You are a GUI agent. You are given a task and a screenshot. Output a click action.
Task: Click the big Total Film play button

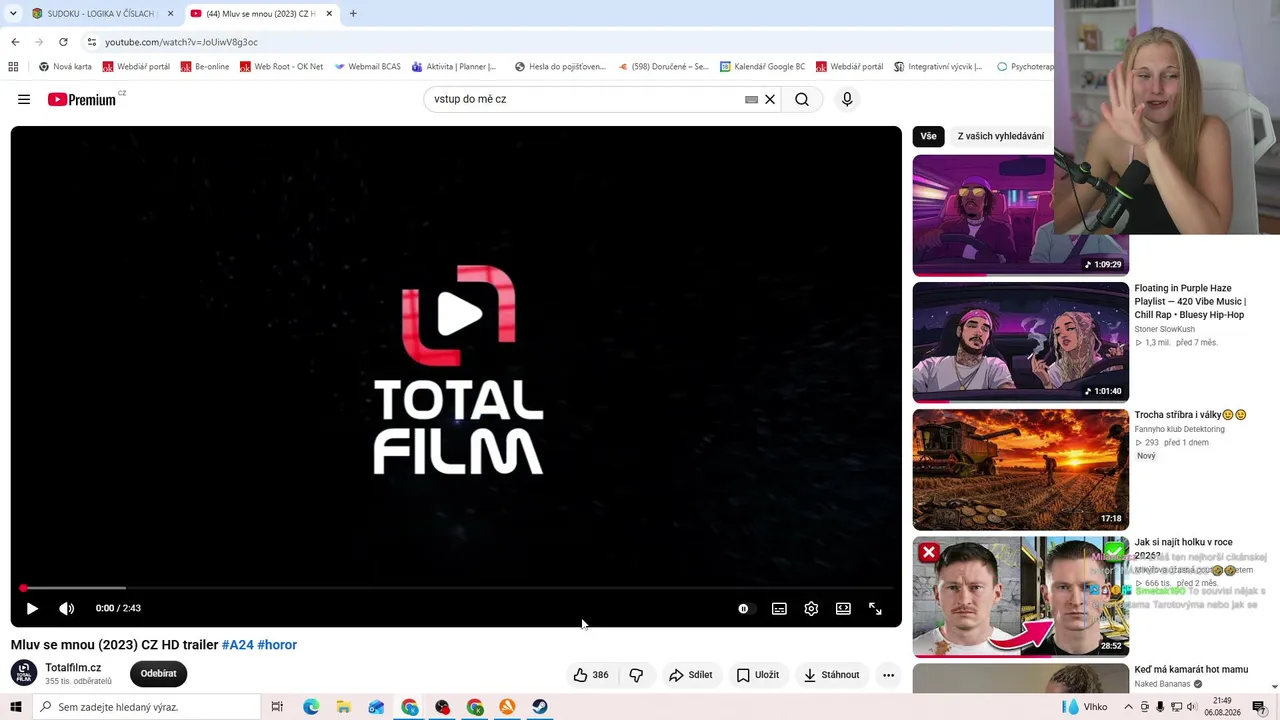coord(458,314)
